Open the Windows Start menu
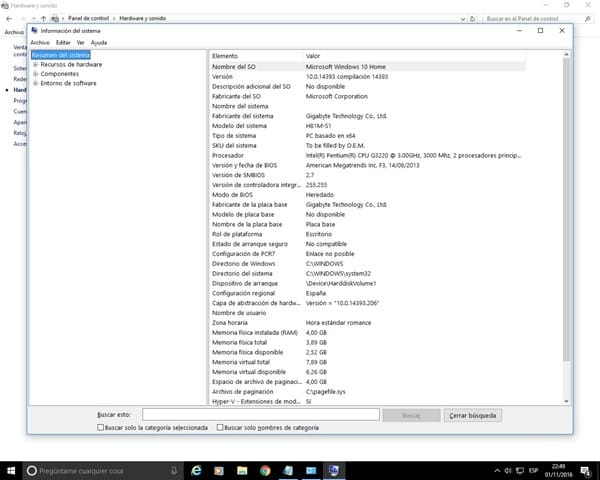Image resolution: width=600 pixels, height=480 pixels. (x=11, y=470)
